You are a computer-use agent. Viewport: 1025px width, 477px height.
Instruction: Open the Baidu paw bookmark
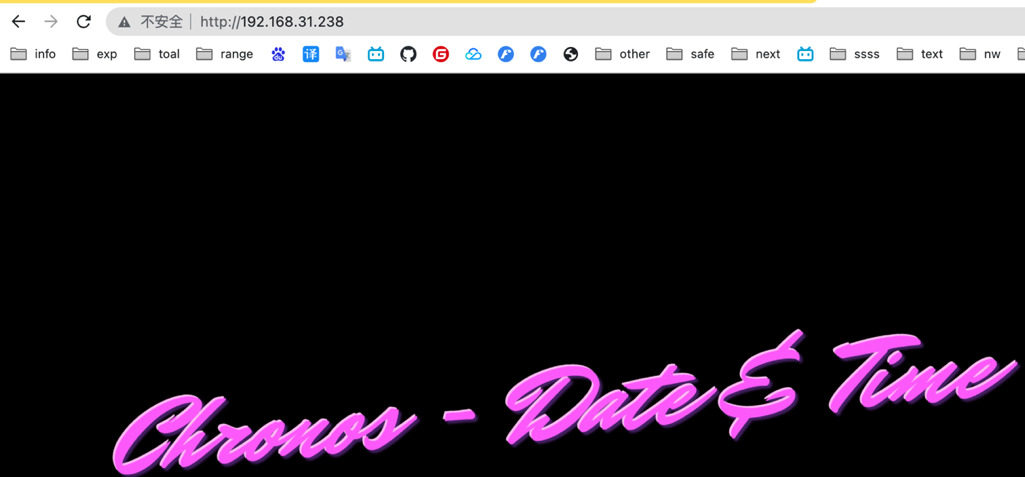[278, 54]
